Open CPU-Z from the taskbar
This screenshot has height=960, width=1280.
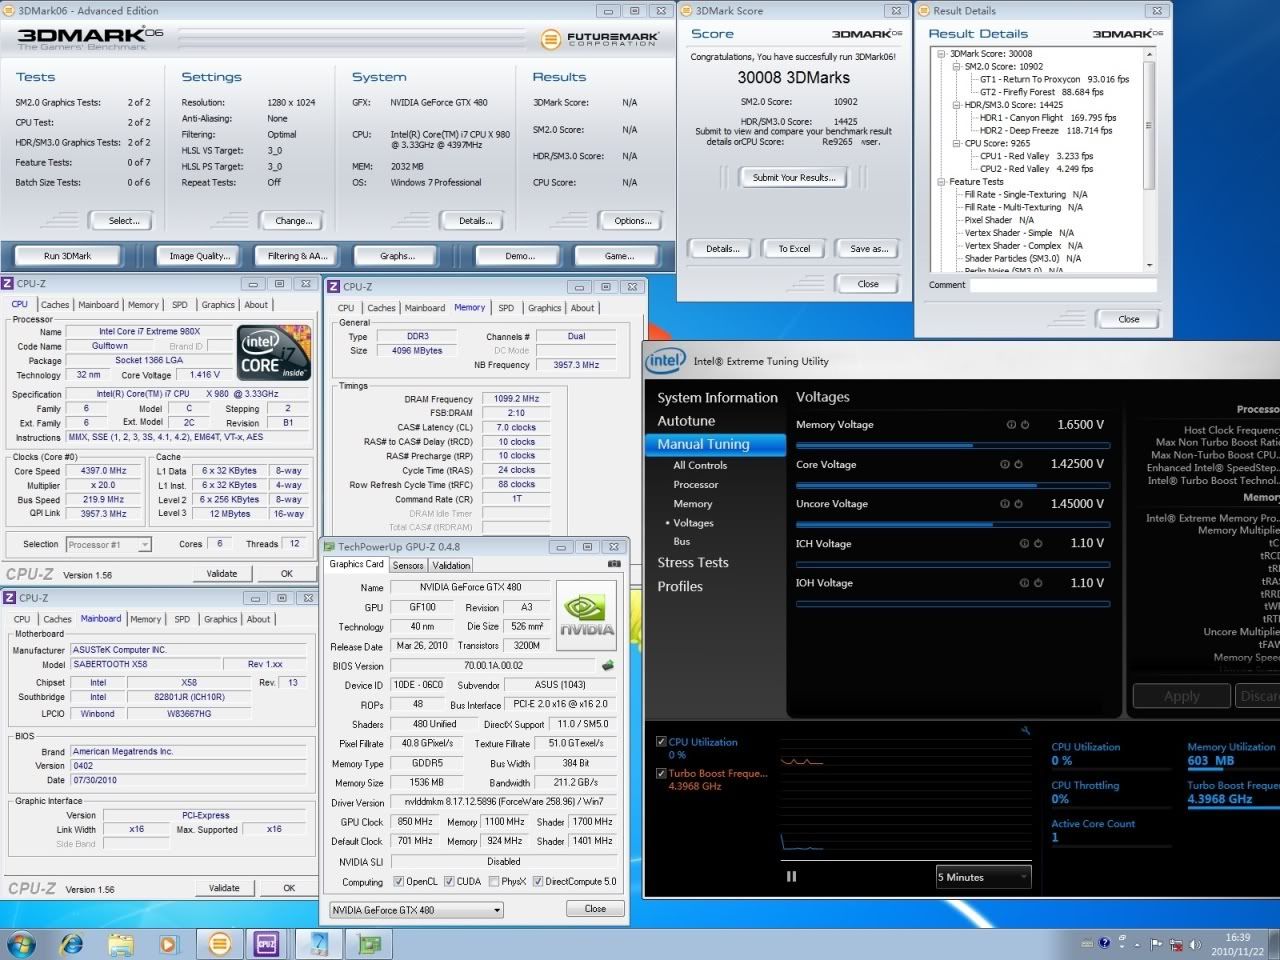(x=266, y=943)
